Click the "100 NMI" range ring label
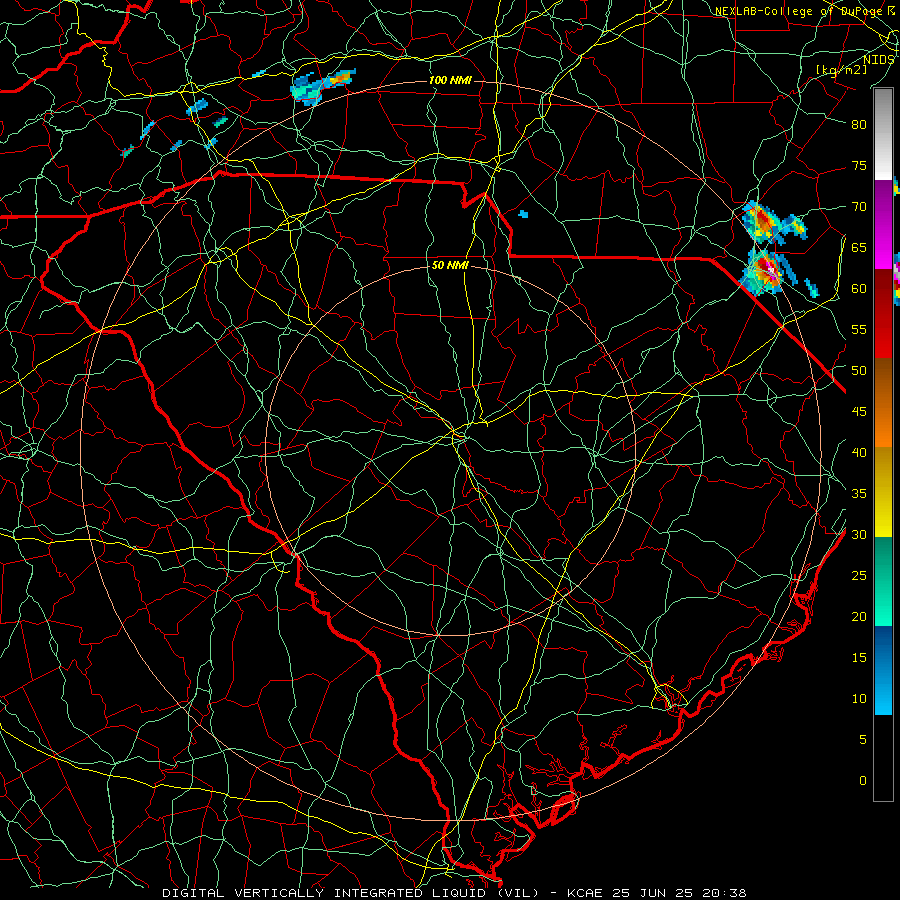The image size is (900, 900). point(450,80)
